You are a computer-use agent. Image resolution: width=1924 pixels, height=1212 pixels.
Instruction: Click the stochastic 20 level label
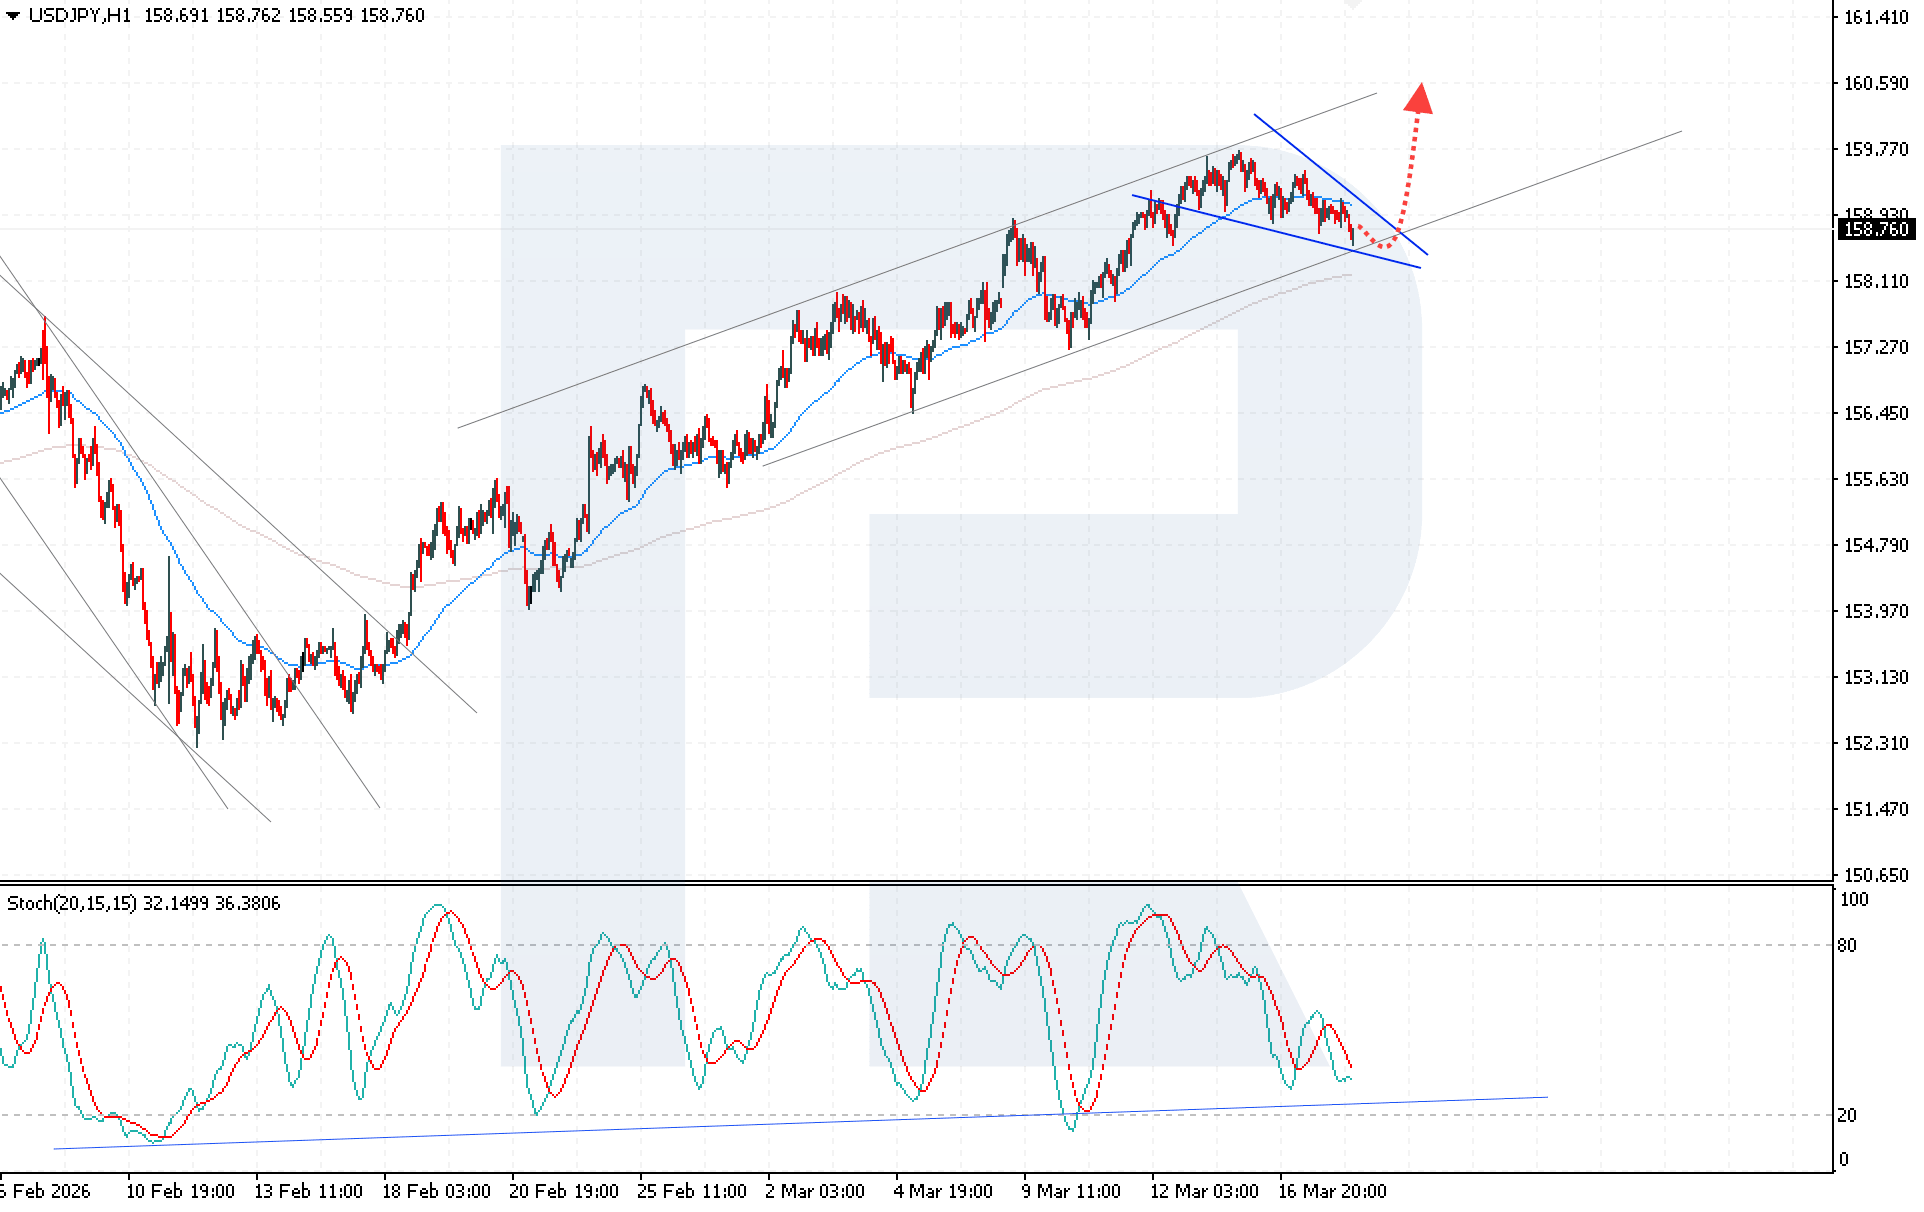(1847, 1116)
